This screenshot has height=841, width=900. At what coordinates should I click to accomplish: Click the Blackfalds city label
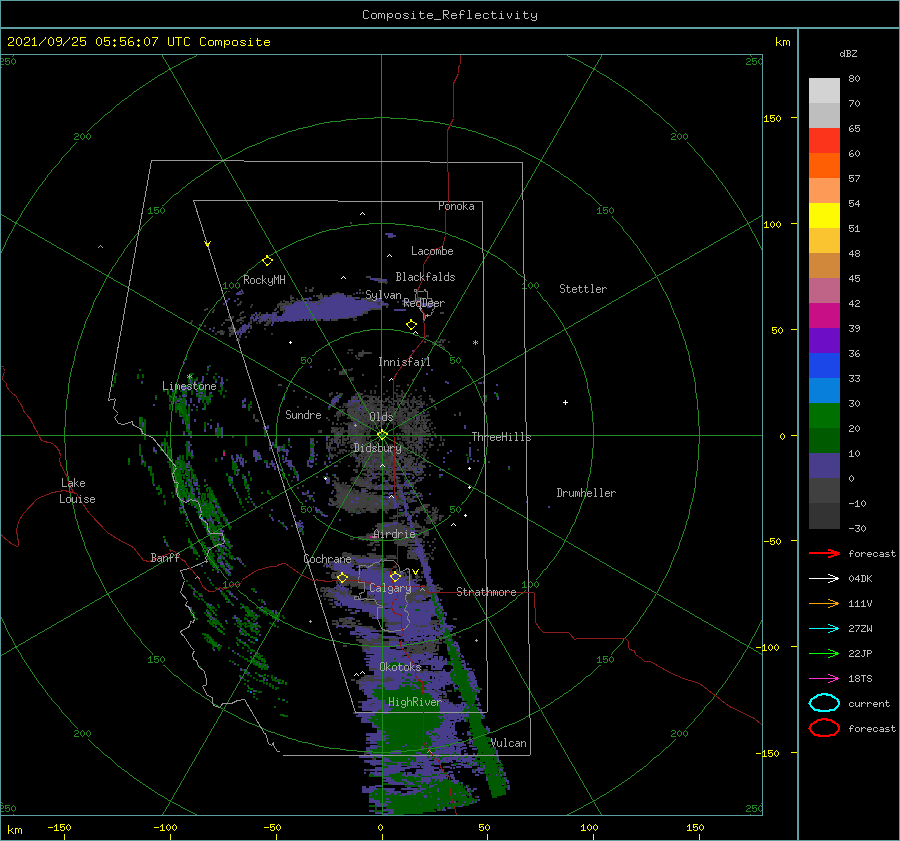pyautogui.click(x=425, y=277)
